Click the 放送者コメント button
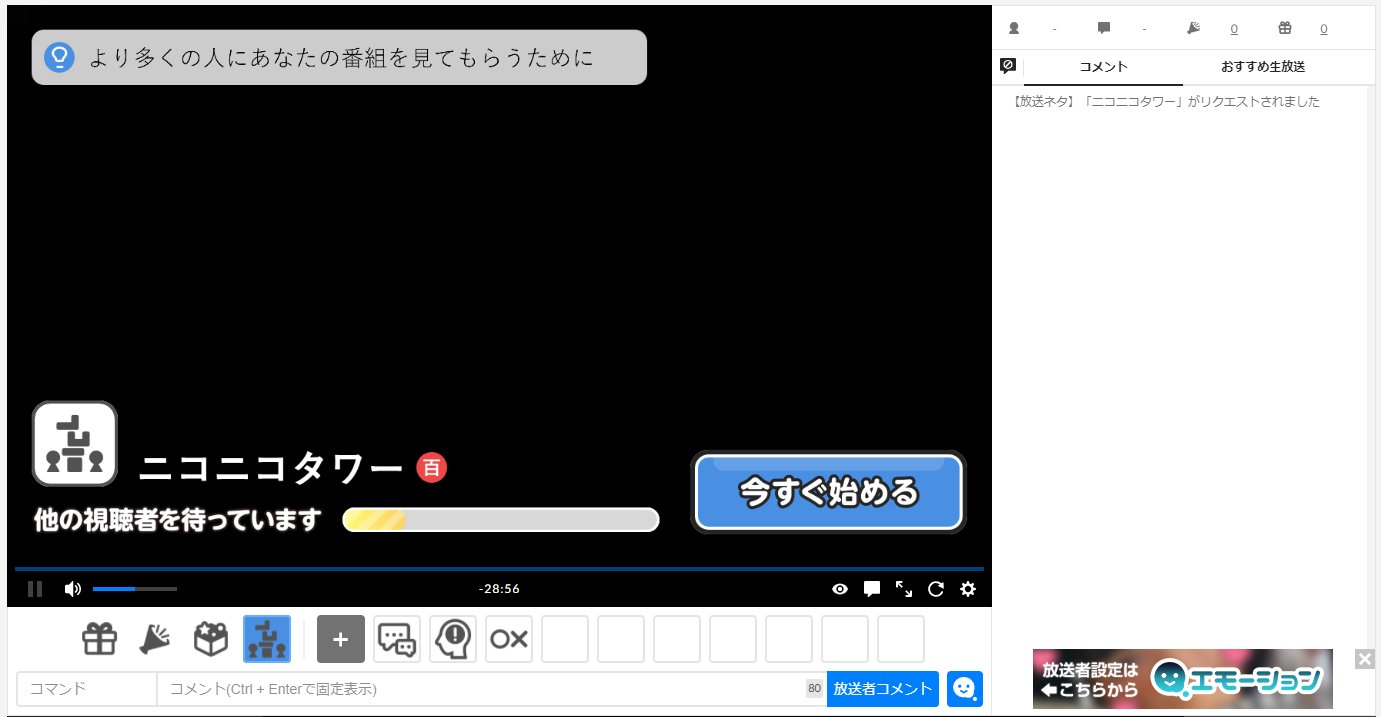This screenshot has width=1381, height=717. pos(883,689)
